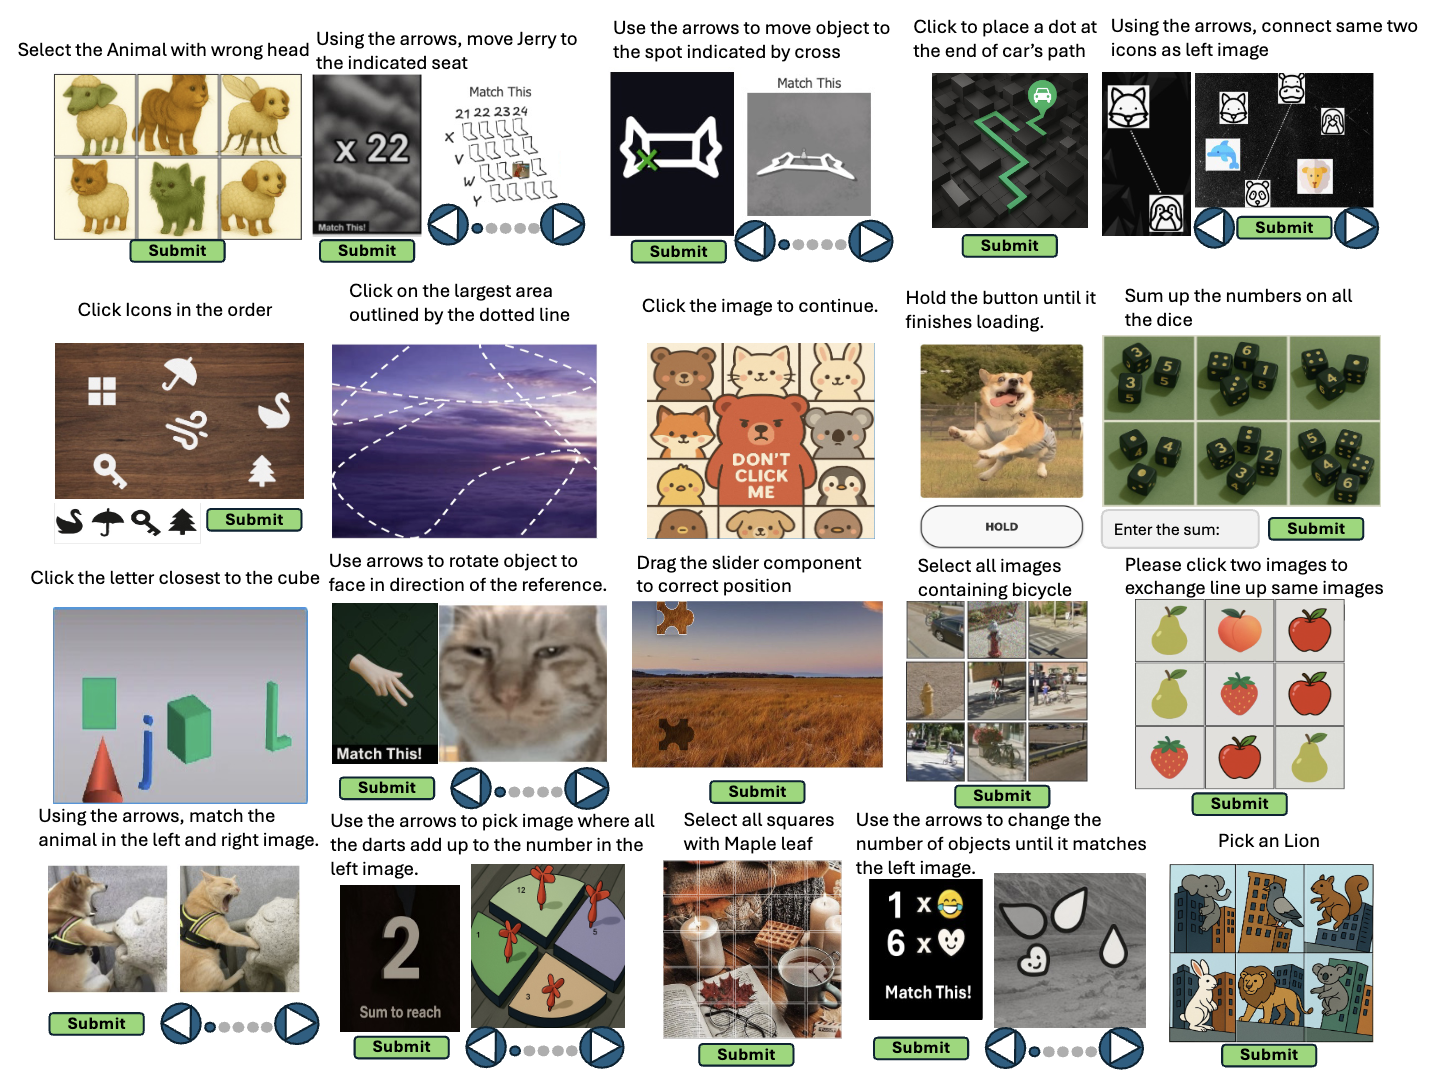Screen dimensions: 1436x1081
Task: Click the letter L beside the cube
Action: tap(276, 714)
